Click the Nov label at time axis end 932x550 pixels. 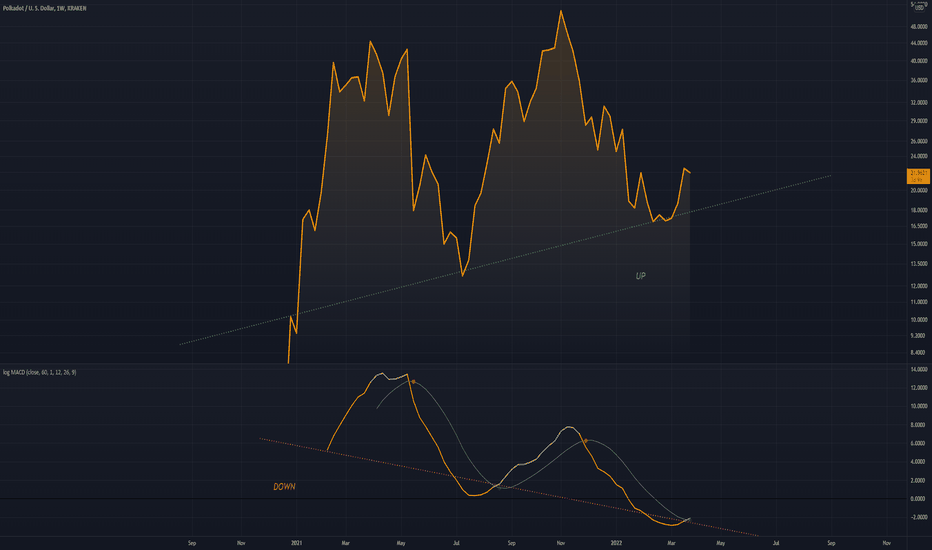tap(886, 543)
